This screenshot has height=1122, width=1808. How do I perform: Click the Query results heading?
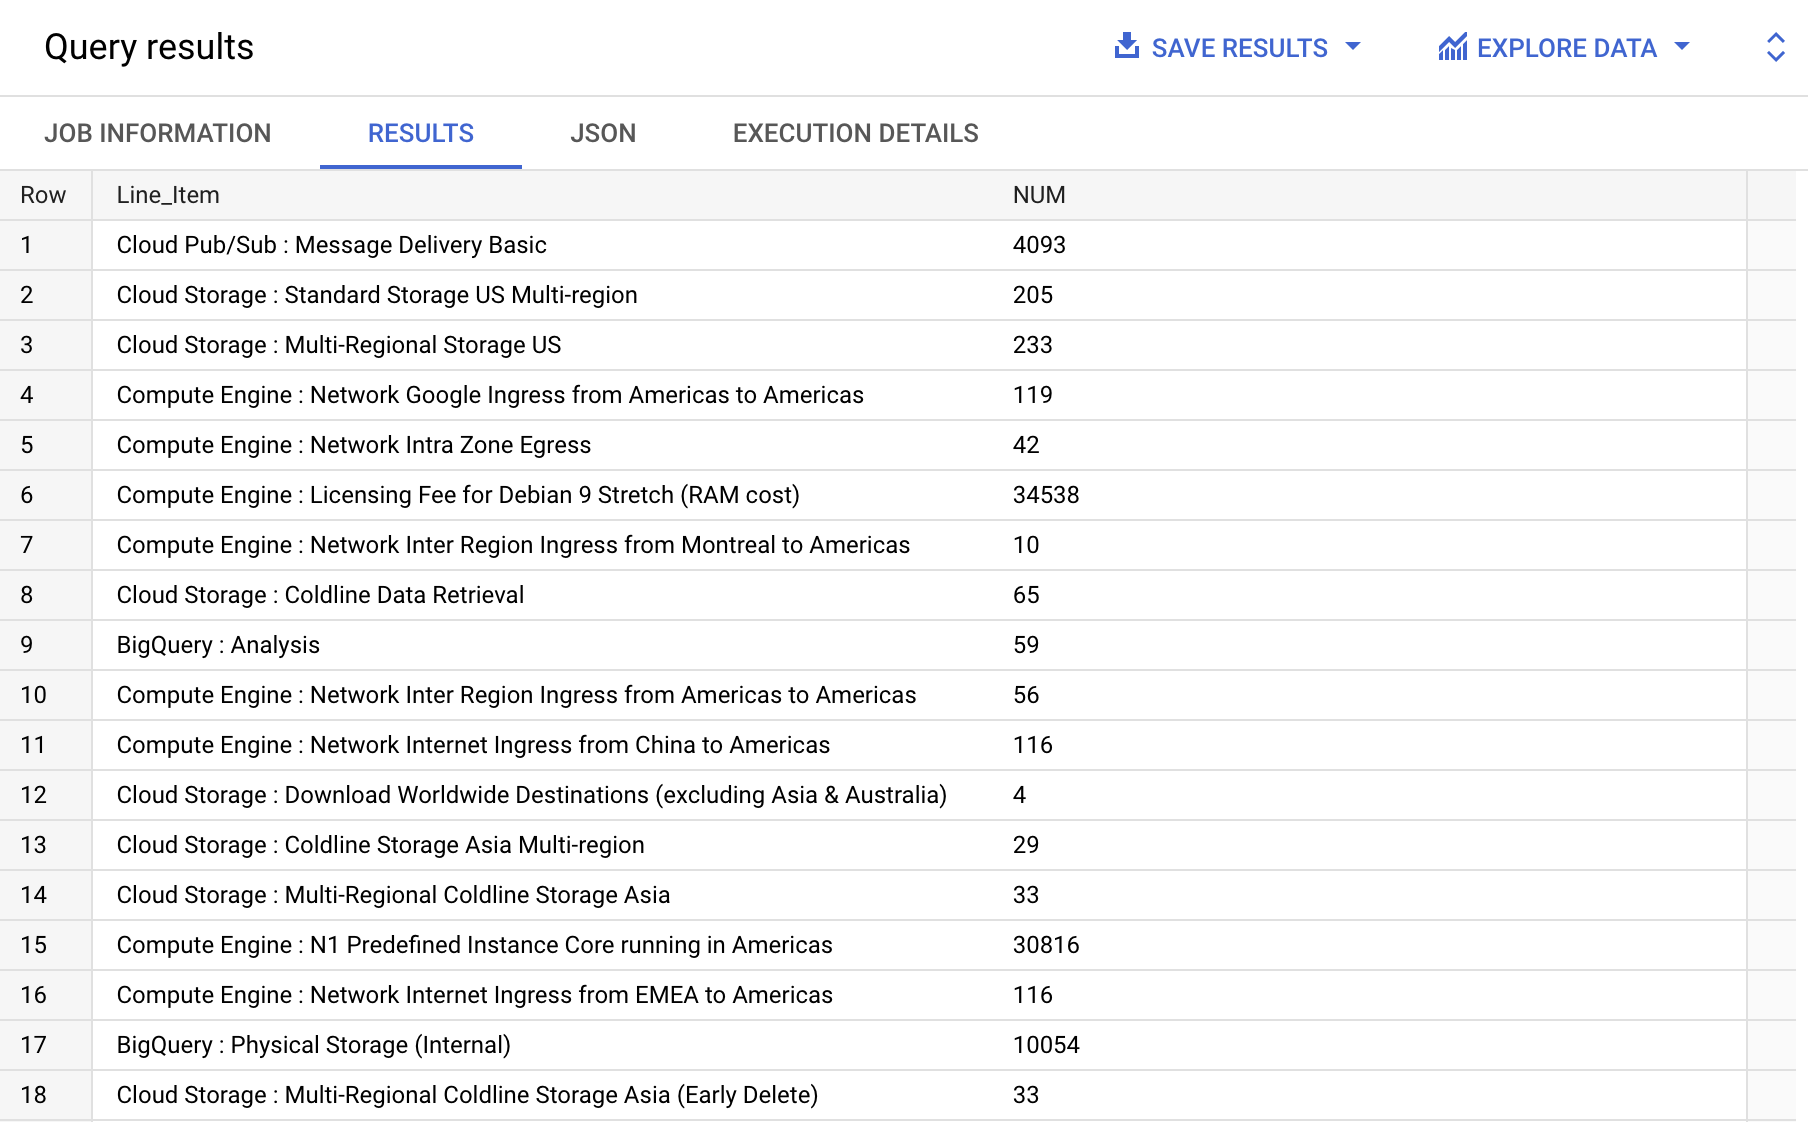(149, 47)
